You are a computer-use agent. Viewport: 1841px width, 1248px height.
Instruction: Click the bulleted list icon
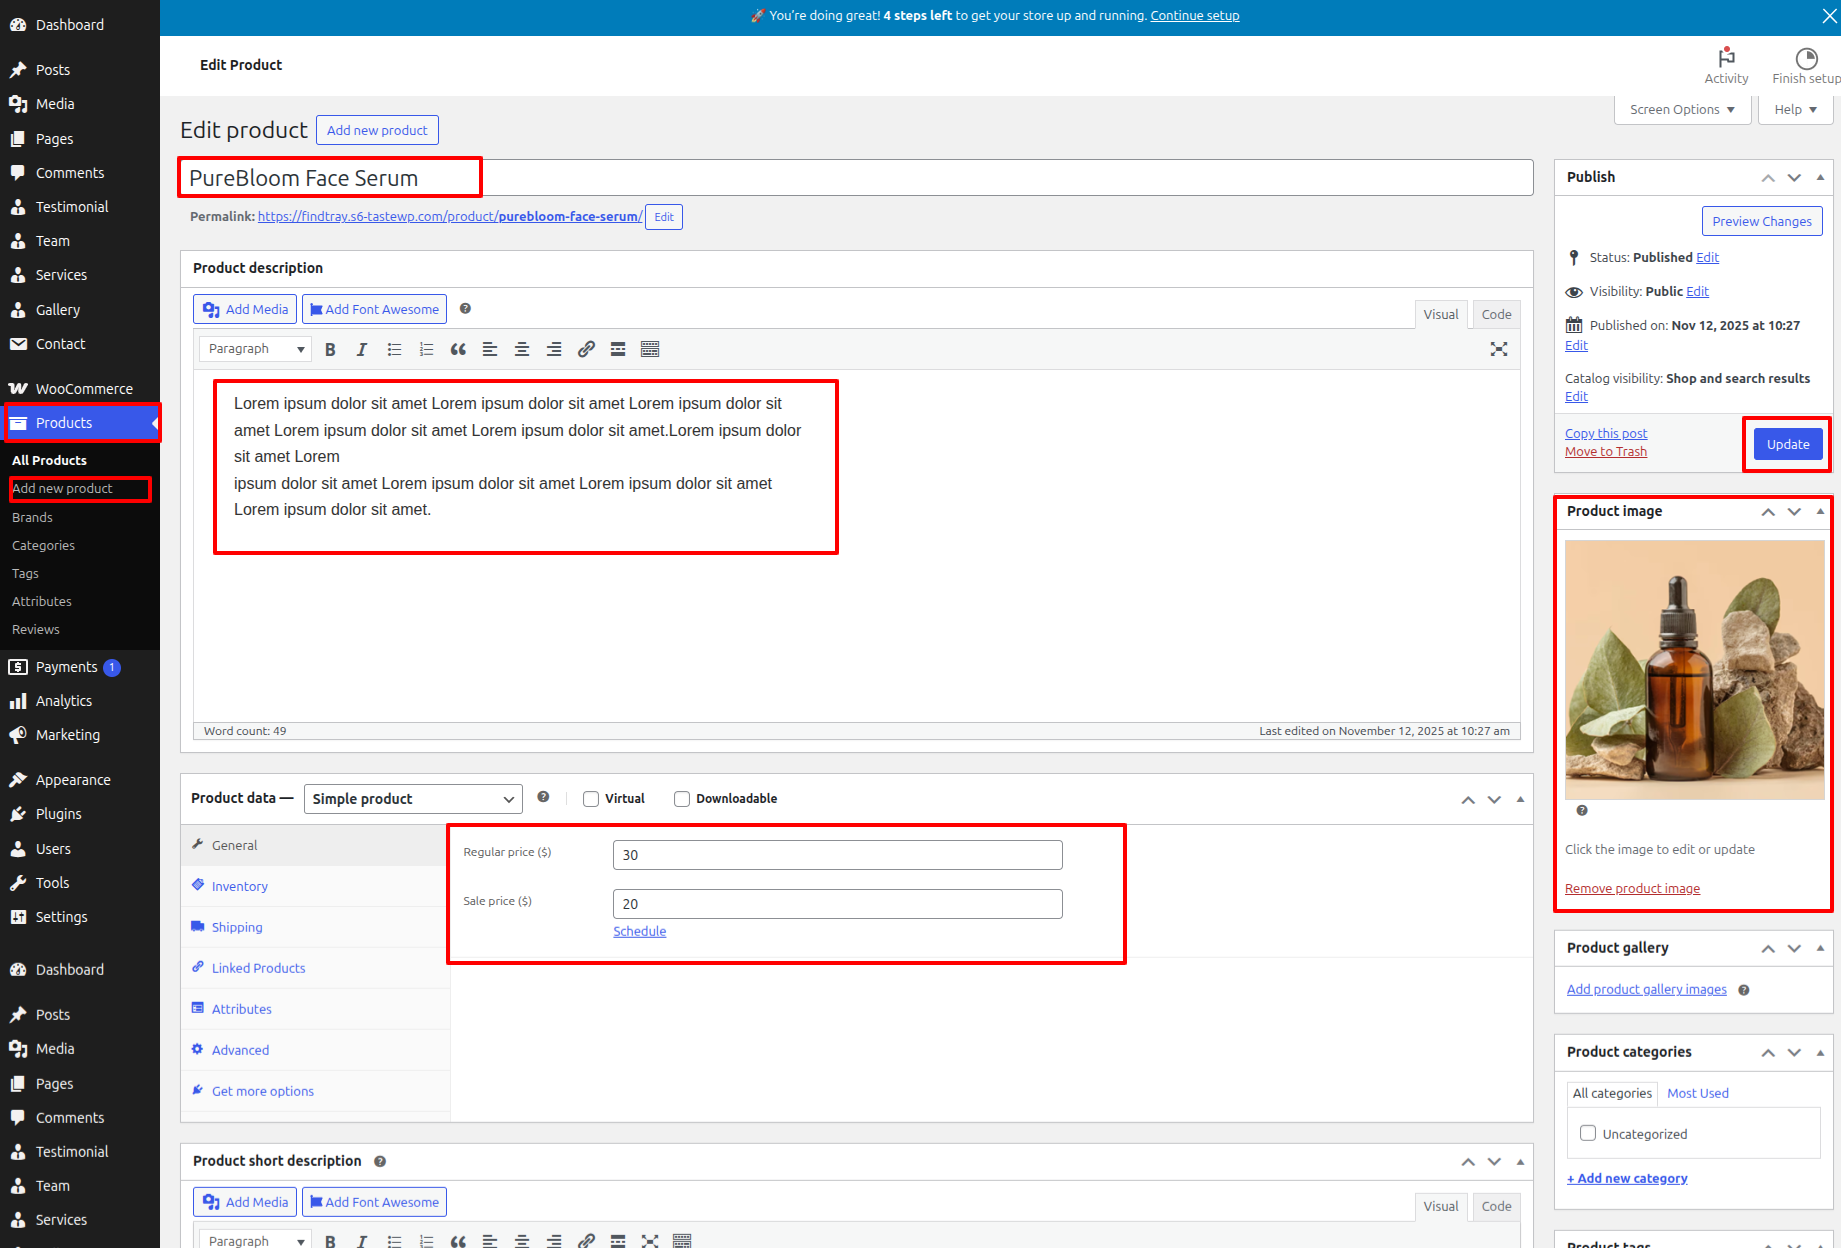394,349
